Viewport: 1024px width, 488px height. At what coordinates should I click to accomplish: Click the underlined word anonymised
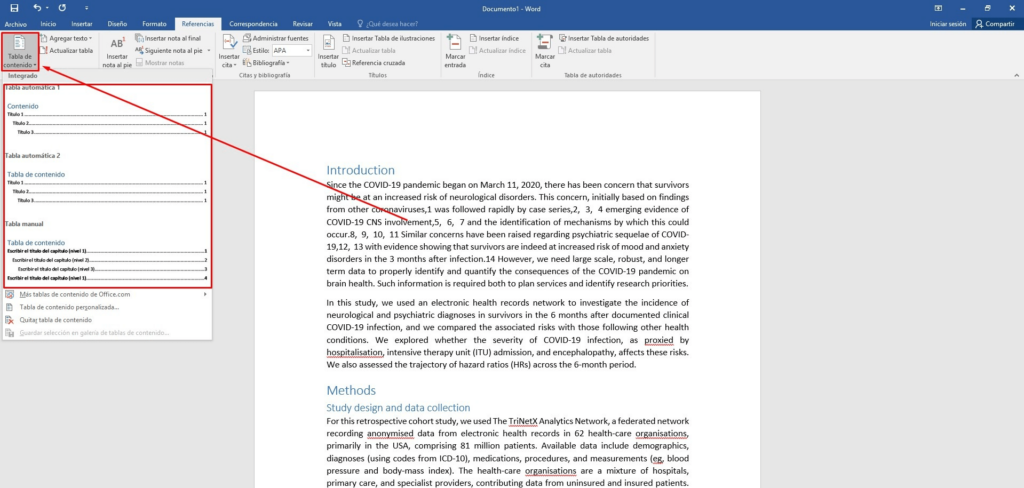(x=388, y=434)
